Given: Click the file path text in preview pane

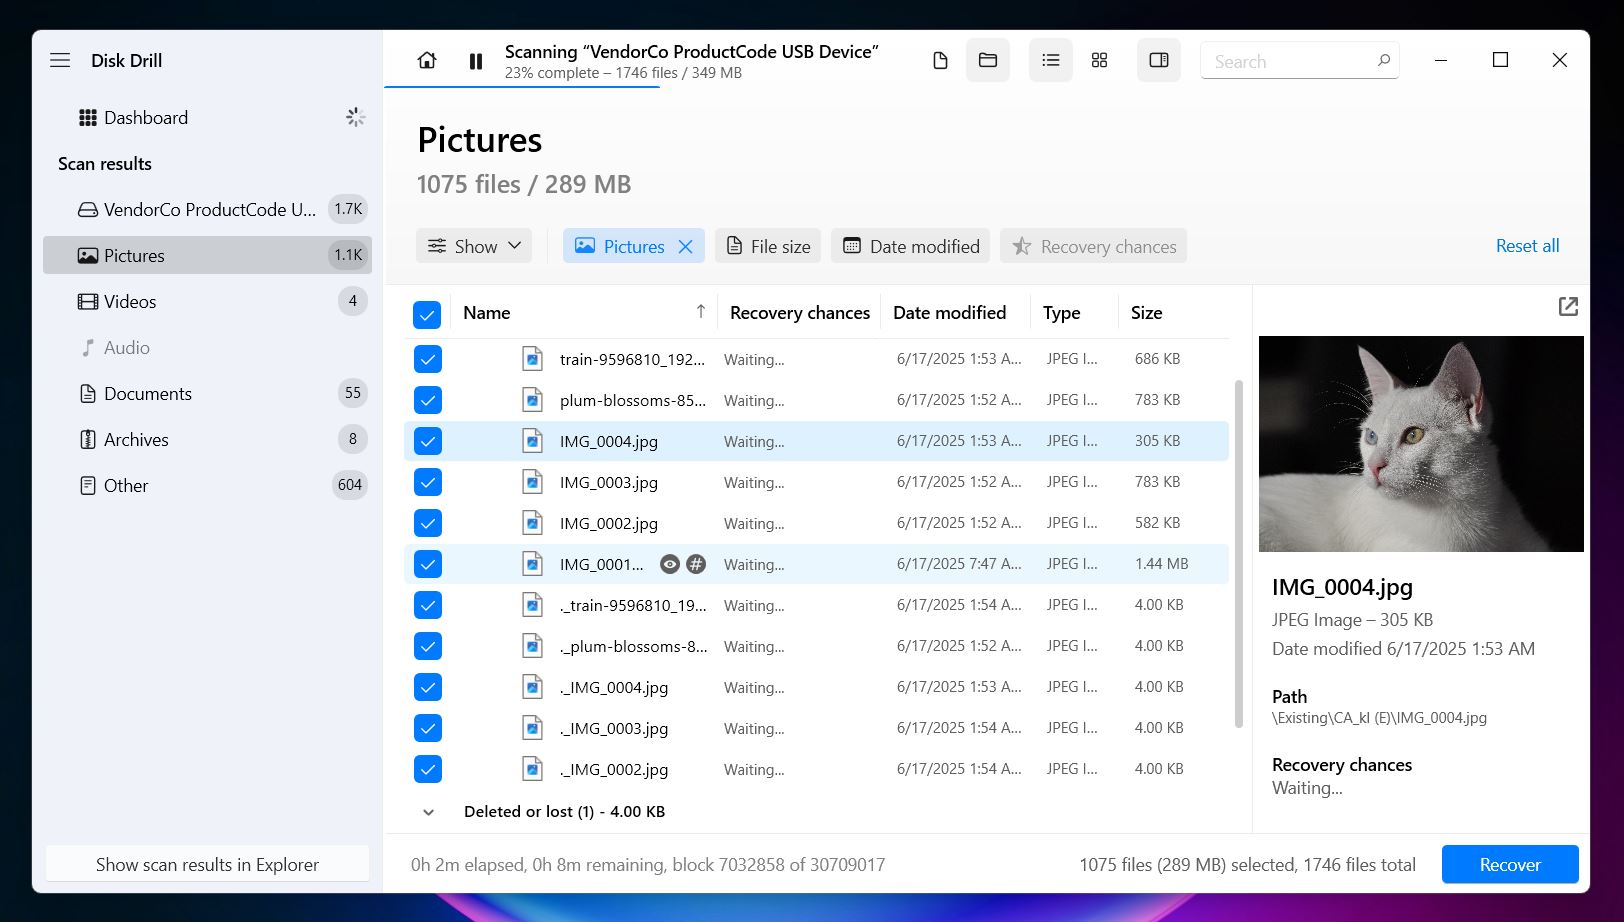Looking at the screenshot, I should point(1379,718).
